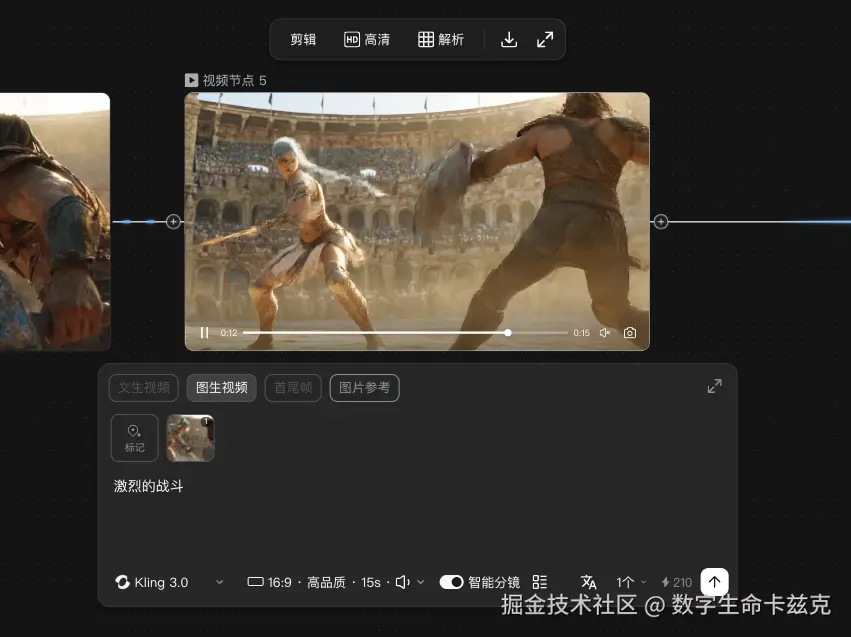Take a snapshot with the camera icon
Screen dimensions: 851x637
pos(630,332)
